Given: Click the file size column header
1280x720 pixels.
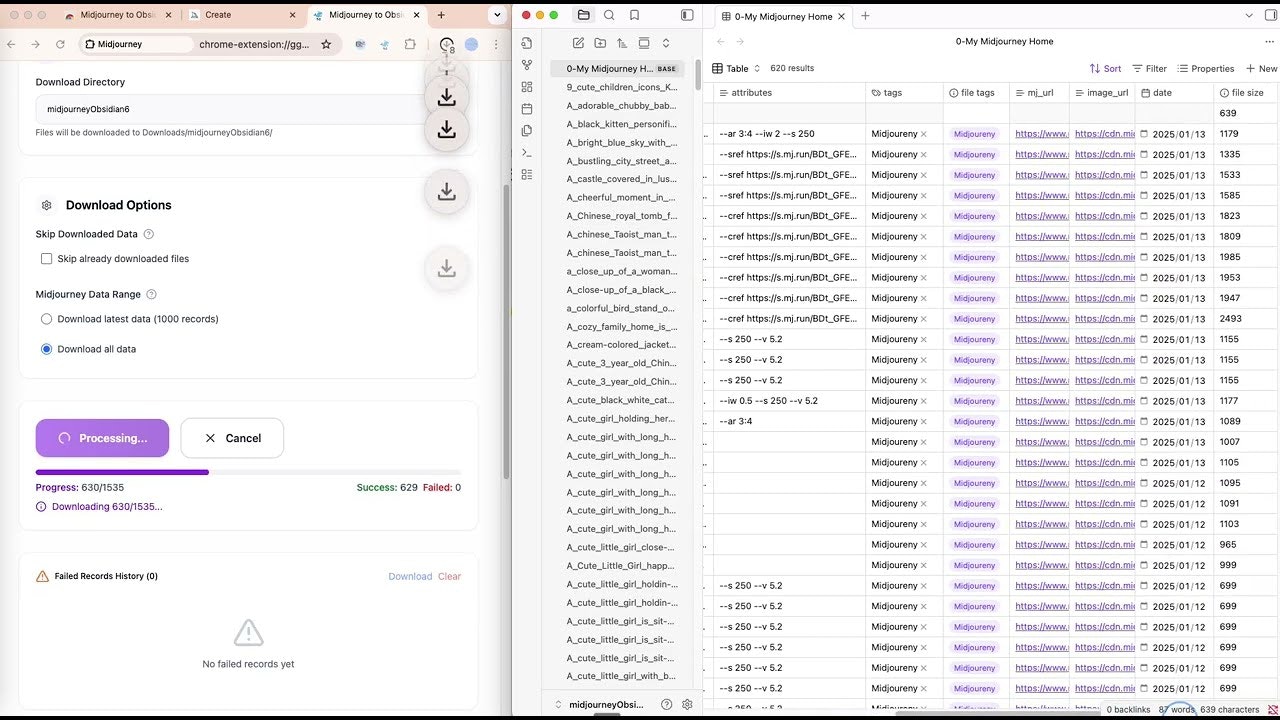Looking at the screenshot, I should point(1246,92).
